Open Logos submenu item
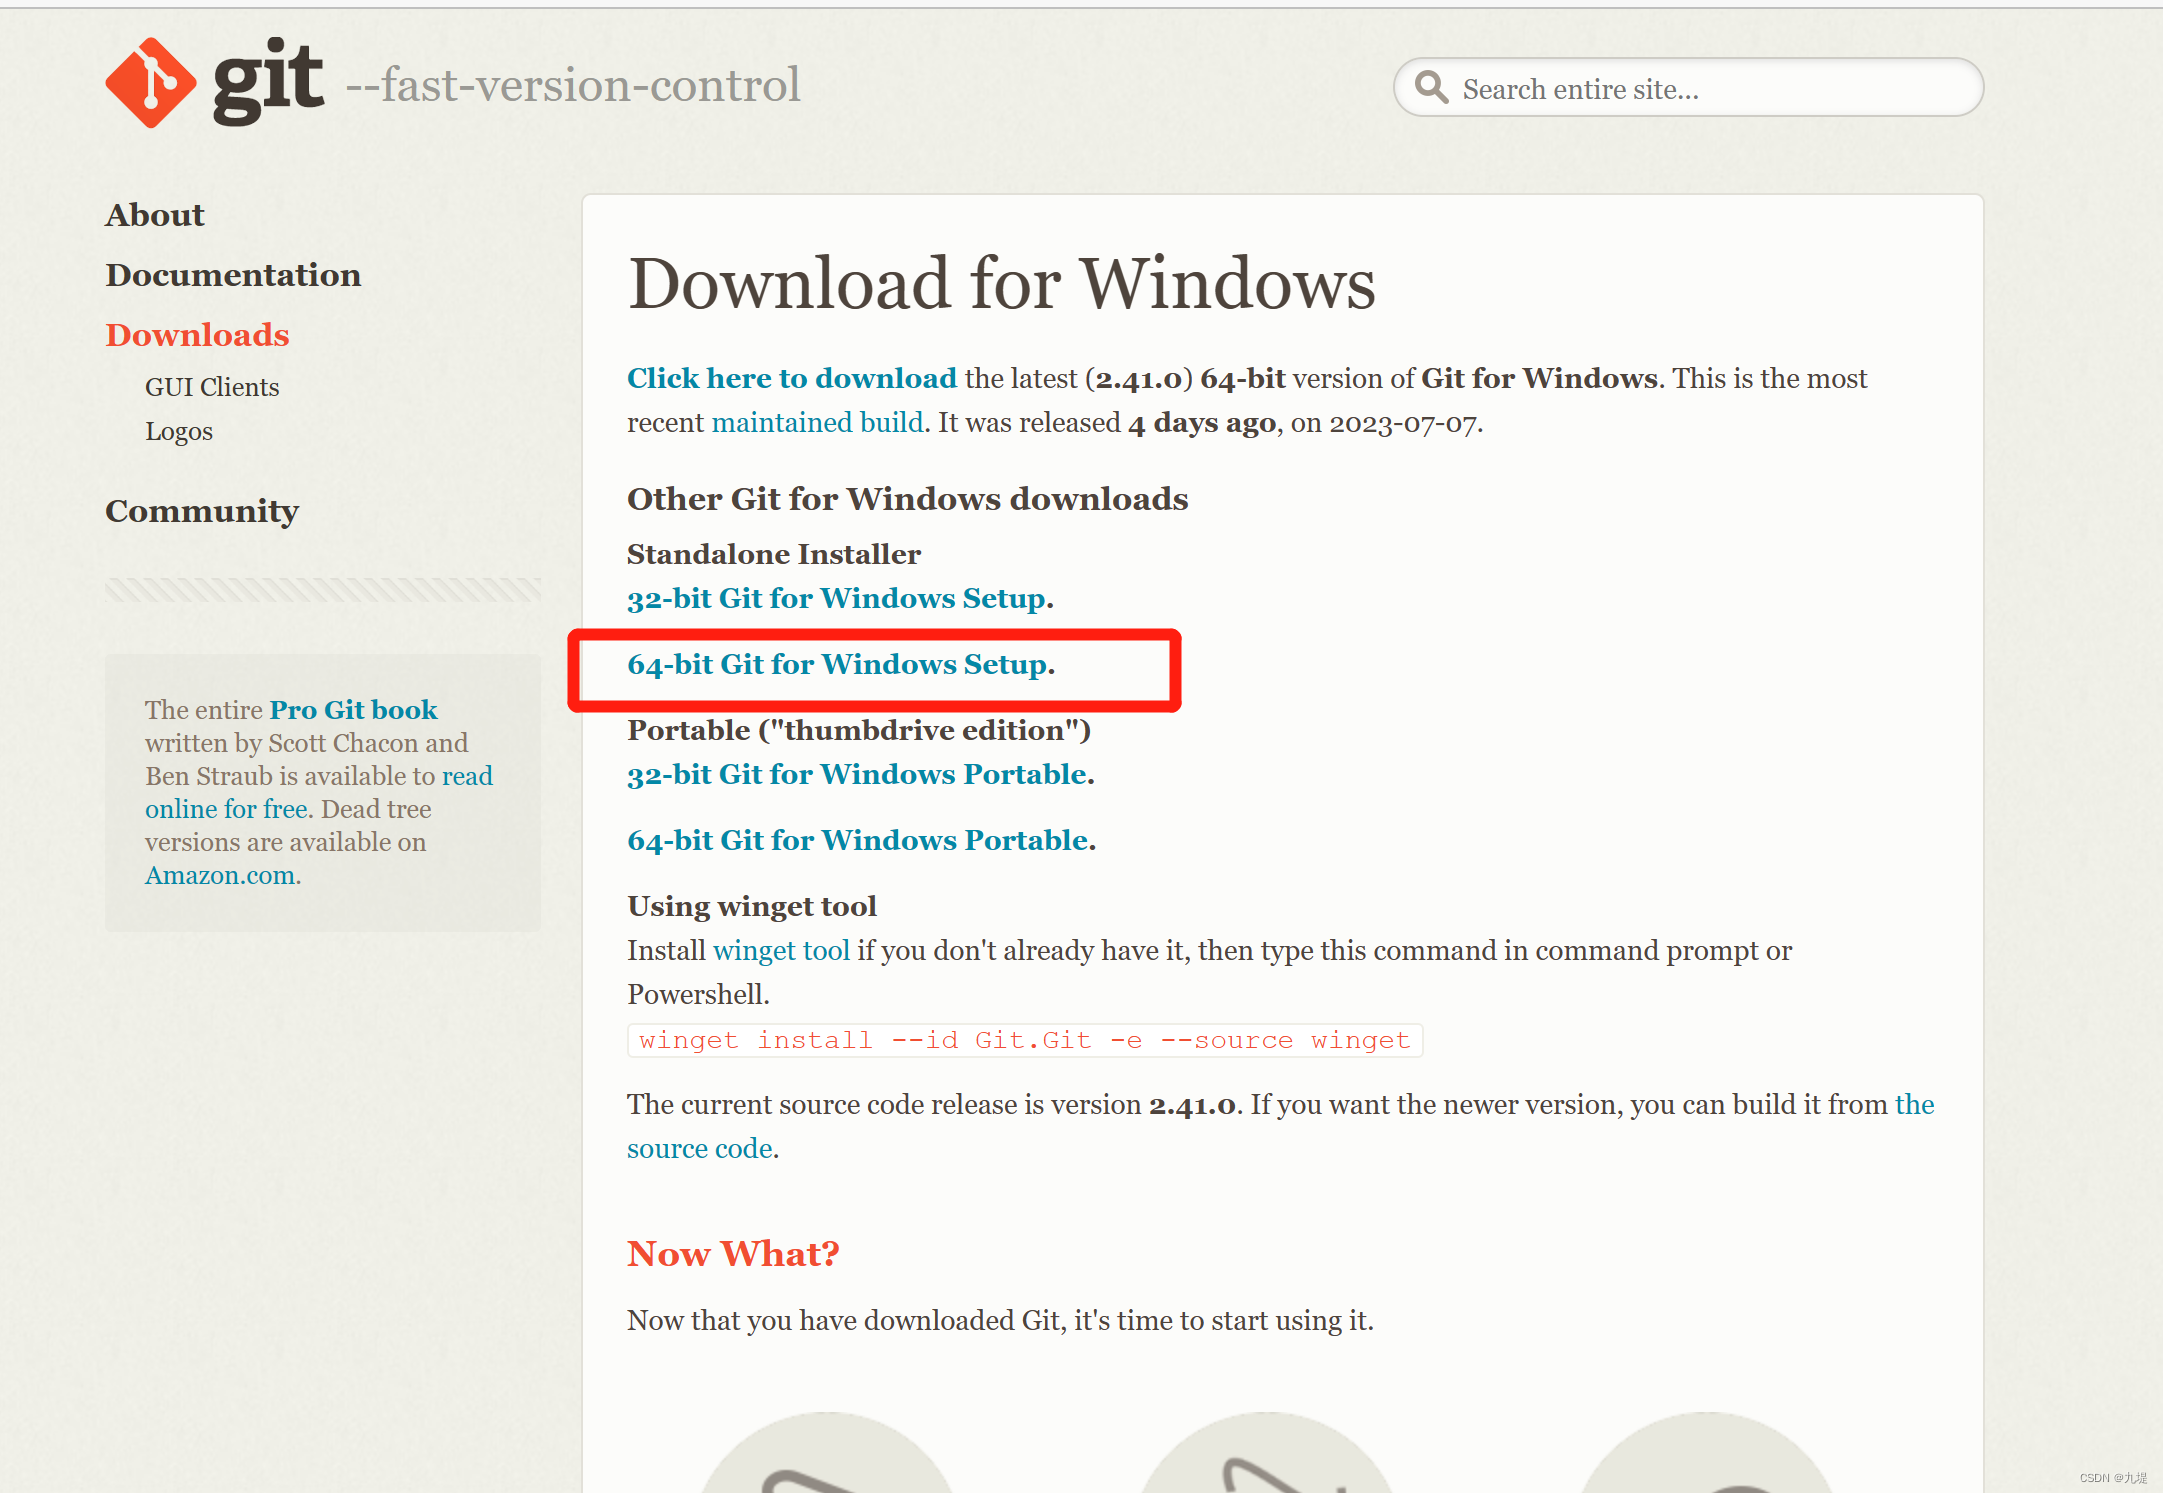 click(x=179, y=431)
